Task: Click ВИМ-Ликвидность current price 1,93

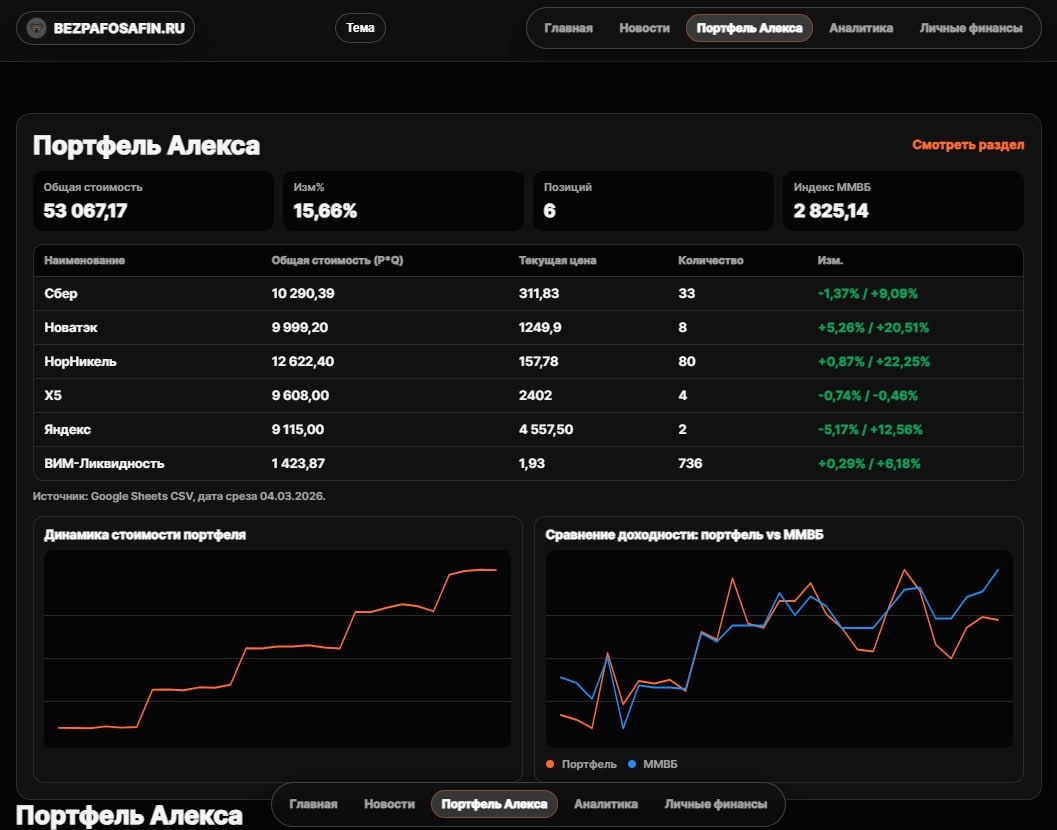Action: (x=531, y=463)
